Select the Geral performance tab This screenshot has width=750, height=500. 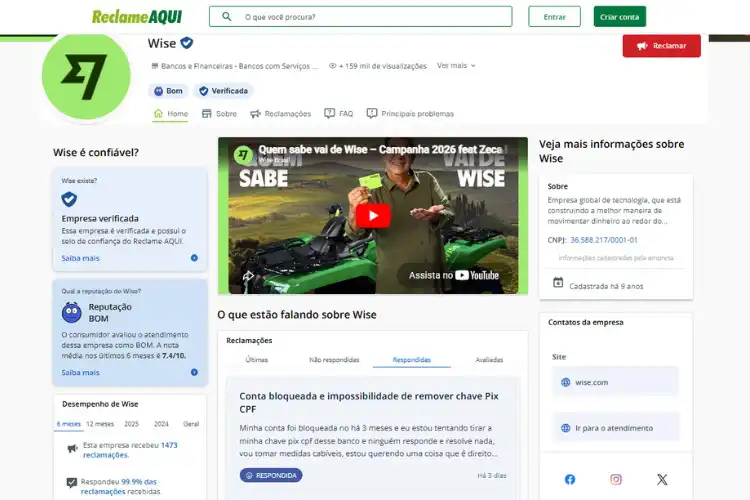pyautogui.click(x=191, y=424)
